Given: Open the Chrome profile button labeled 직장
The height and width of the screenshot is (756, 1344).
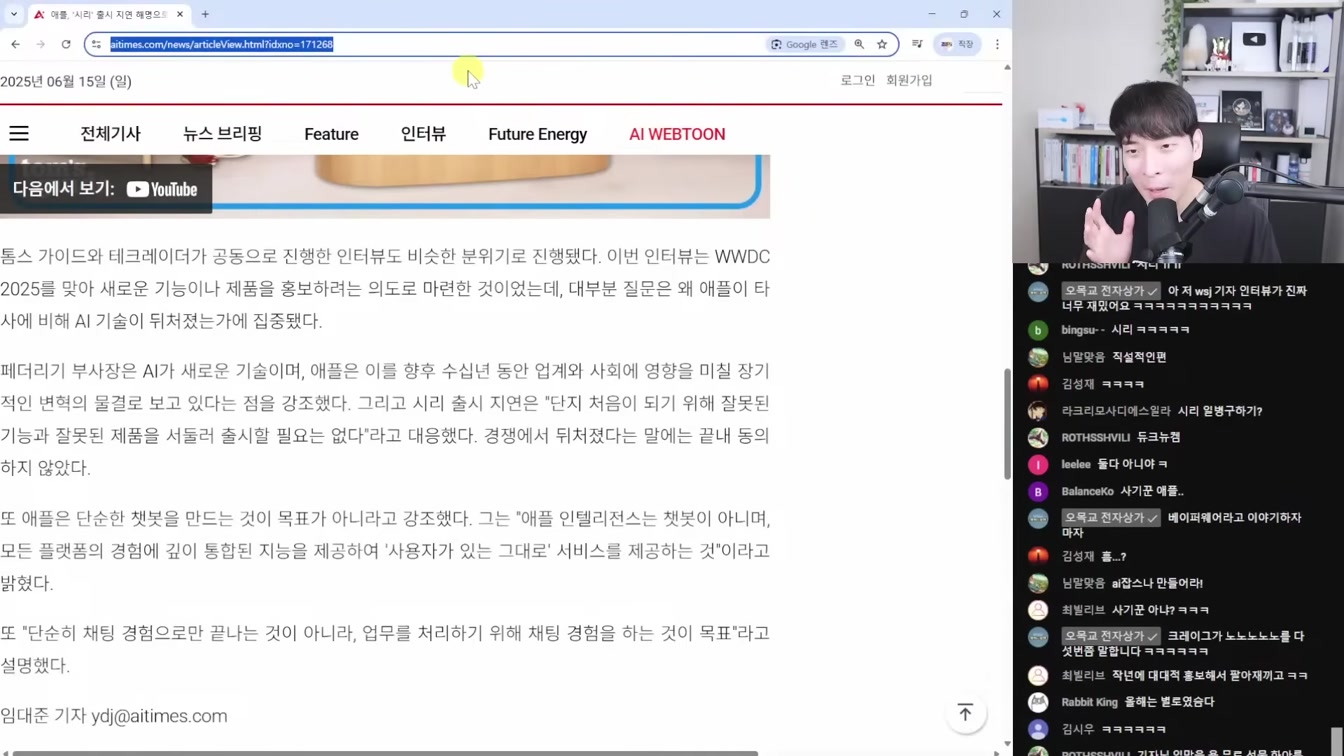Looking at the screenshot, I should pyautogui.click(x=957, y=44).
